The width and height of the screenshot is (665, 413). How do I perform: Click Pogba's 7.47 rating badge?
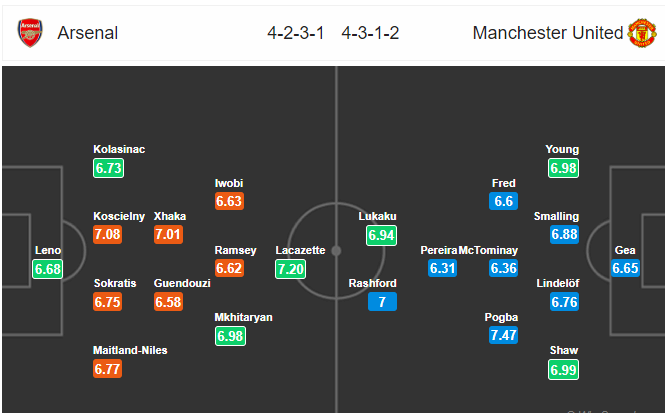click(504, 335)
